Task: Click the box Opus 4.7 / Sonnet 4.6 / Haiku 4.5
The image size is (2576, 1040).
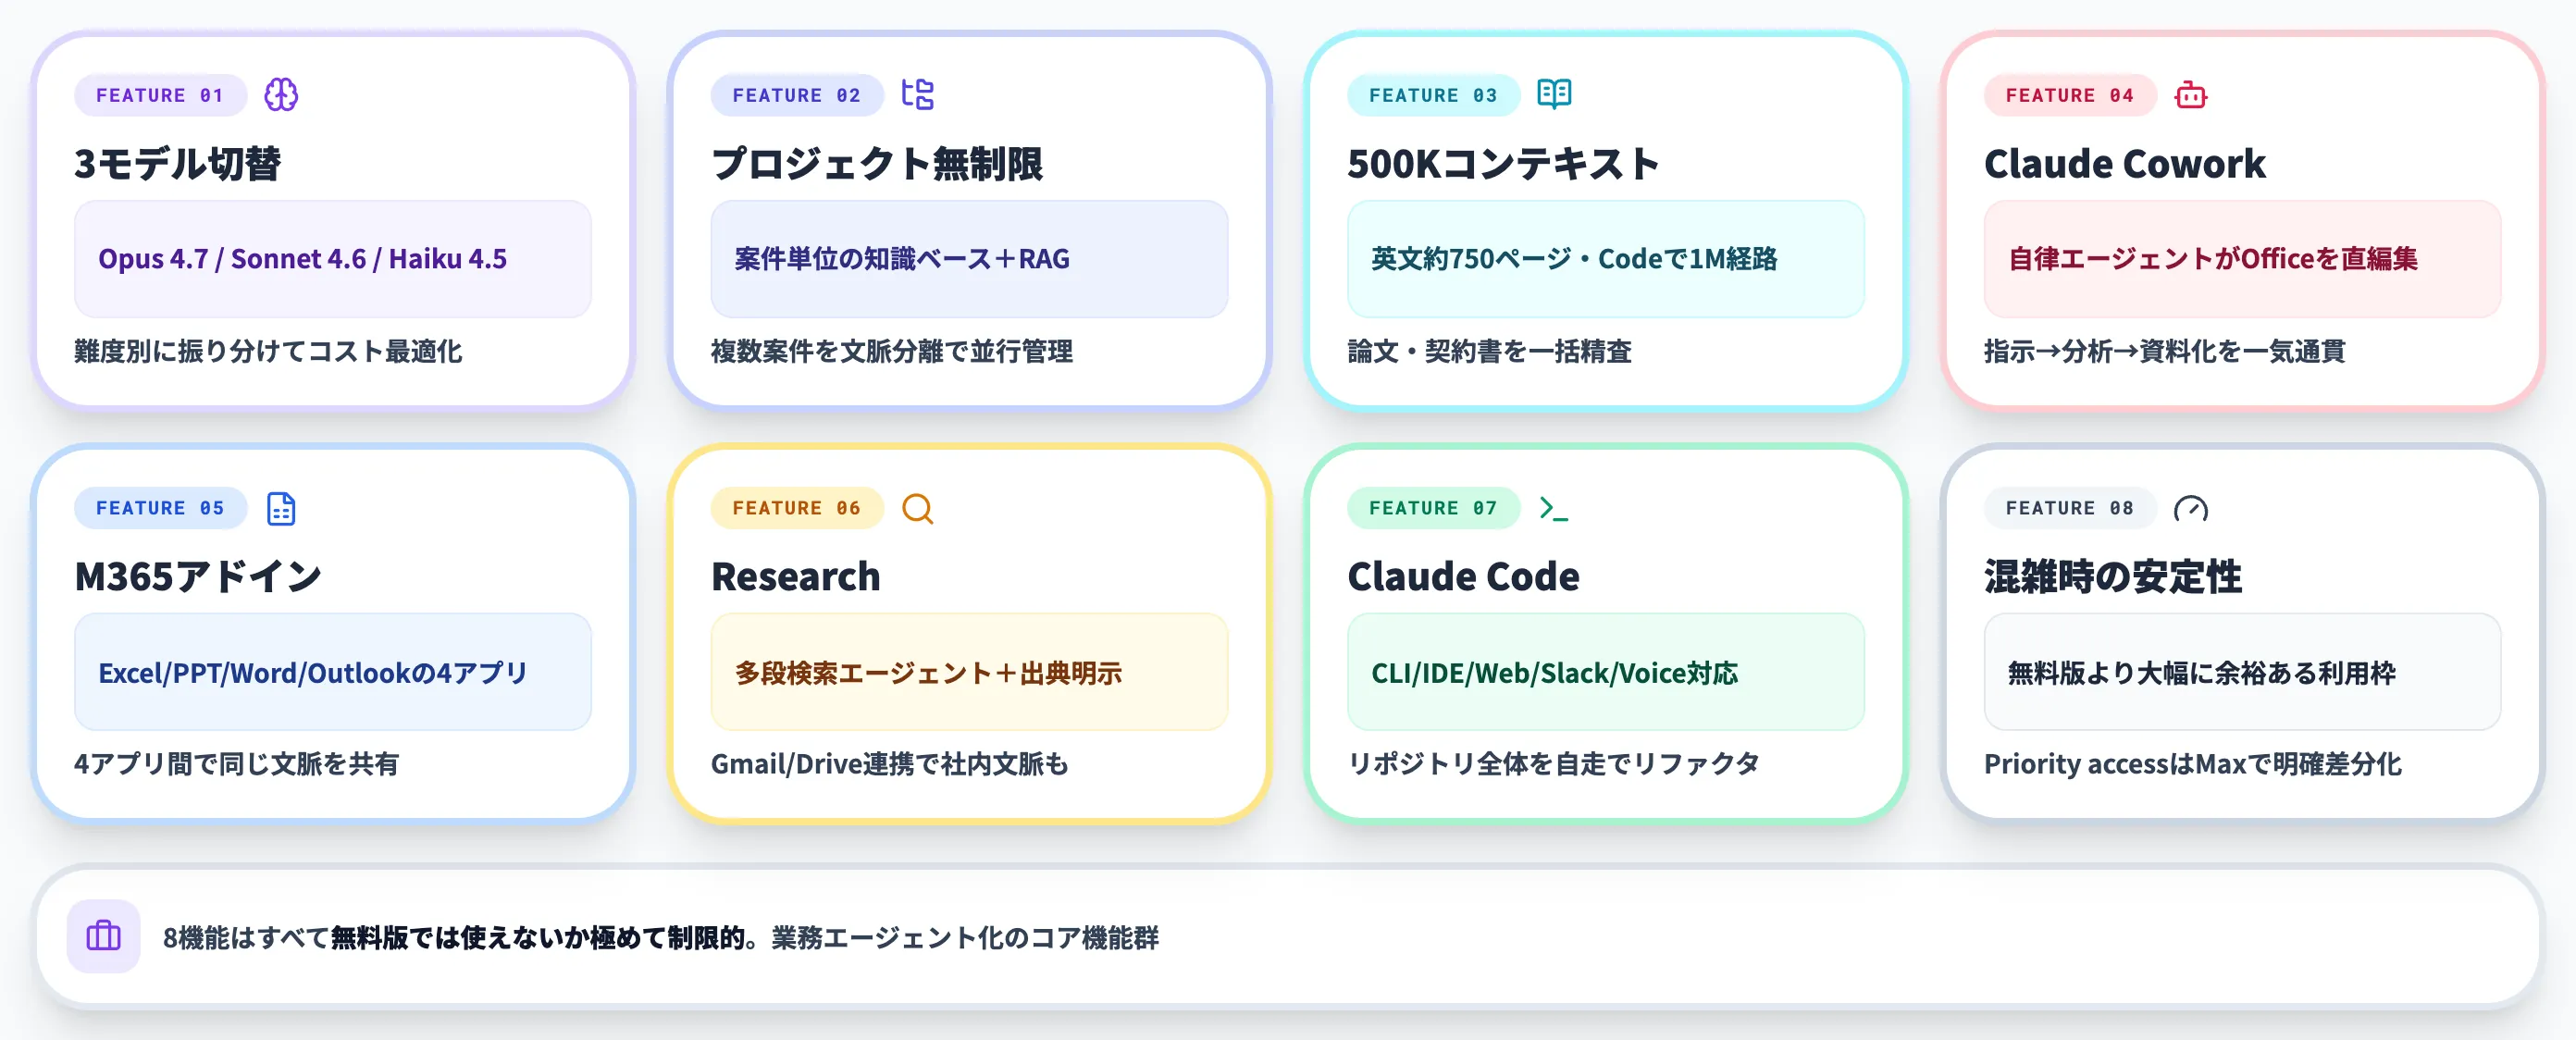Action: (x=333, y=259)
